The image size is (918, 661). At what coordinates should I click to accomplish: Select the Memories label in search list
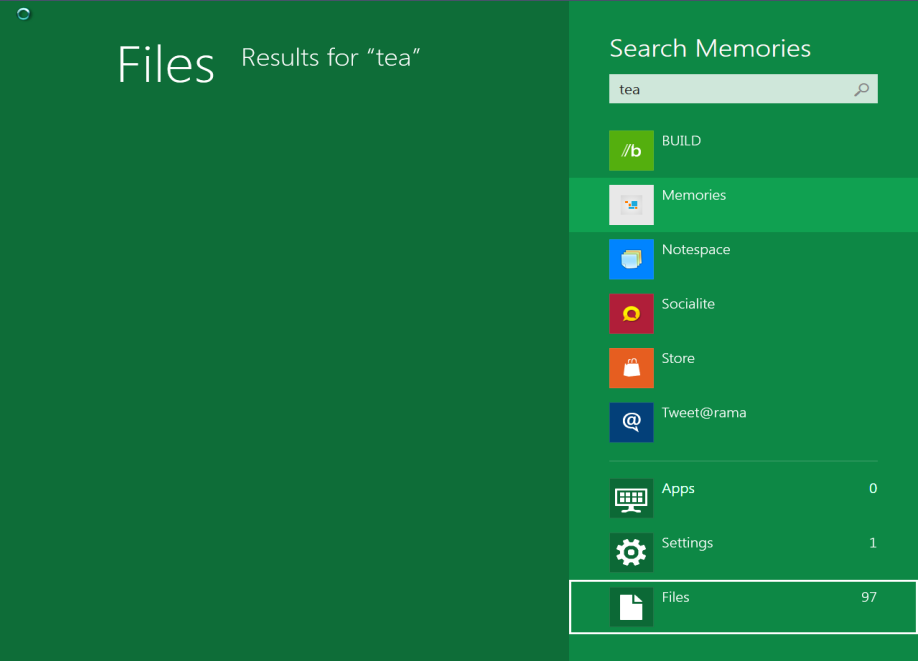tap(694, 196)
